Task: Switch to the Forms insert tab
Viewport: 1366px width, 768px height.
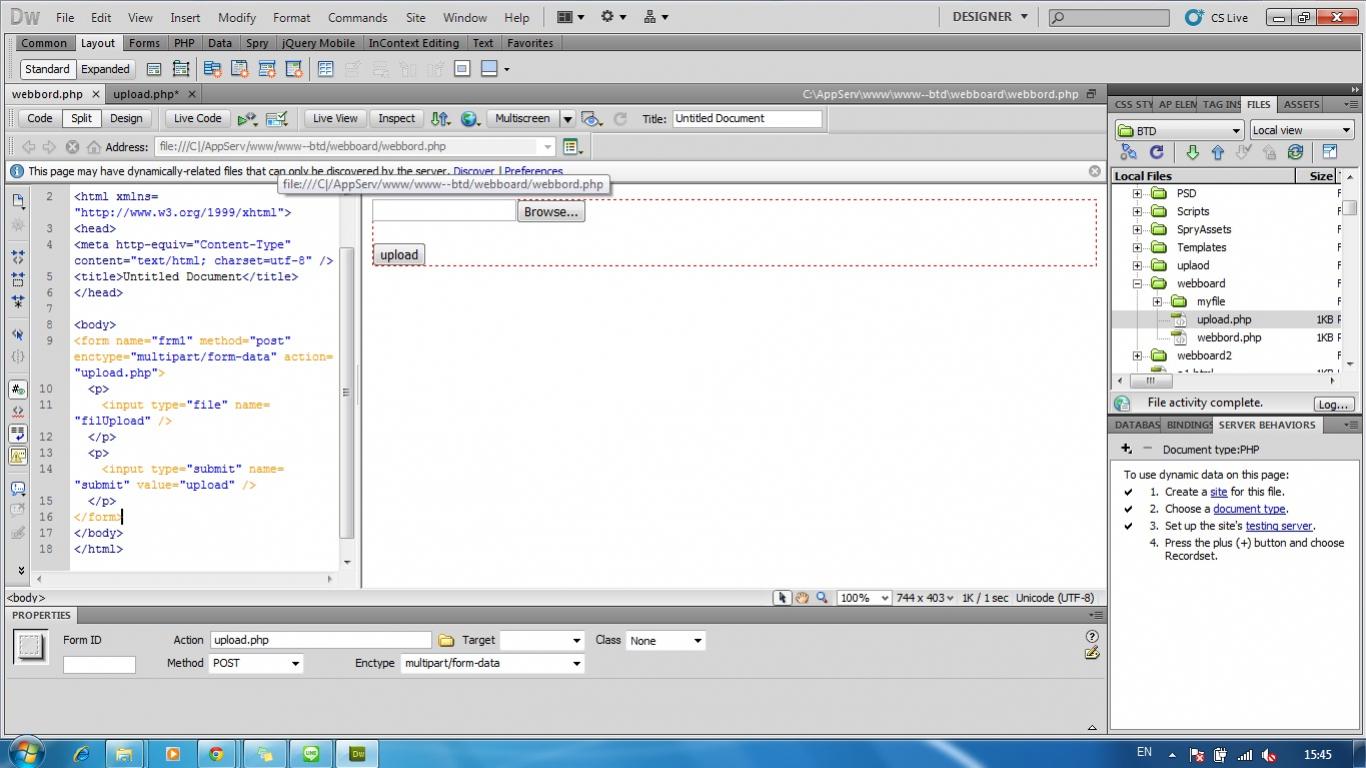Action: pos(144,43)
